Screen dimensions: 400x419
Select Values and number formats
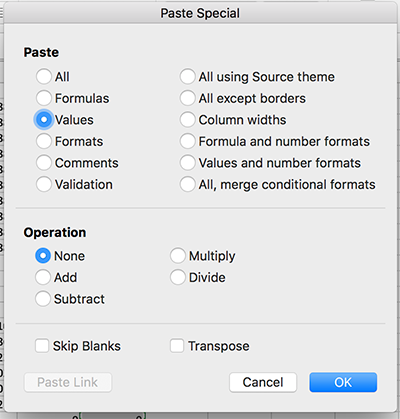click(187, 163)
